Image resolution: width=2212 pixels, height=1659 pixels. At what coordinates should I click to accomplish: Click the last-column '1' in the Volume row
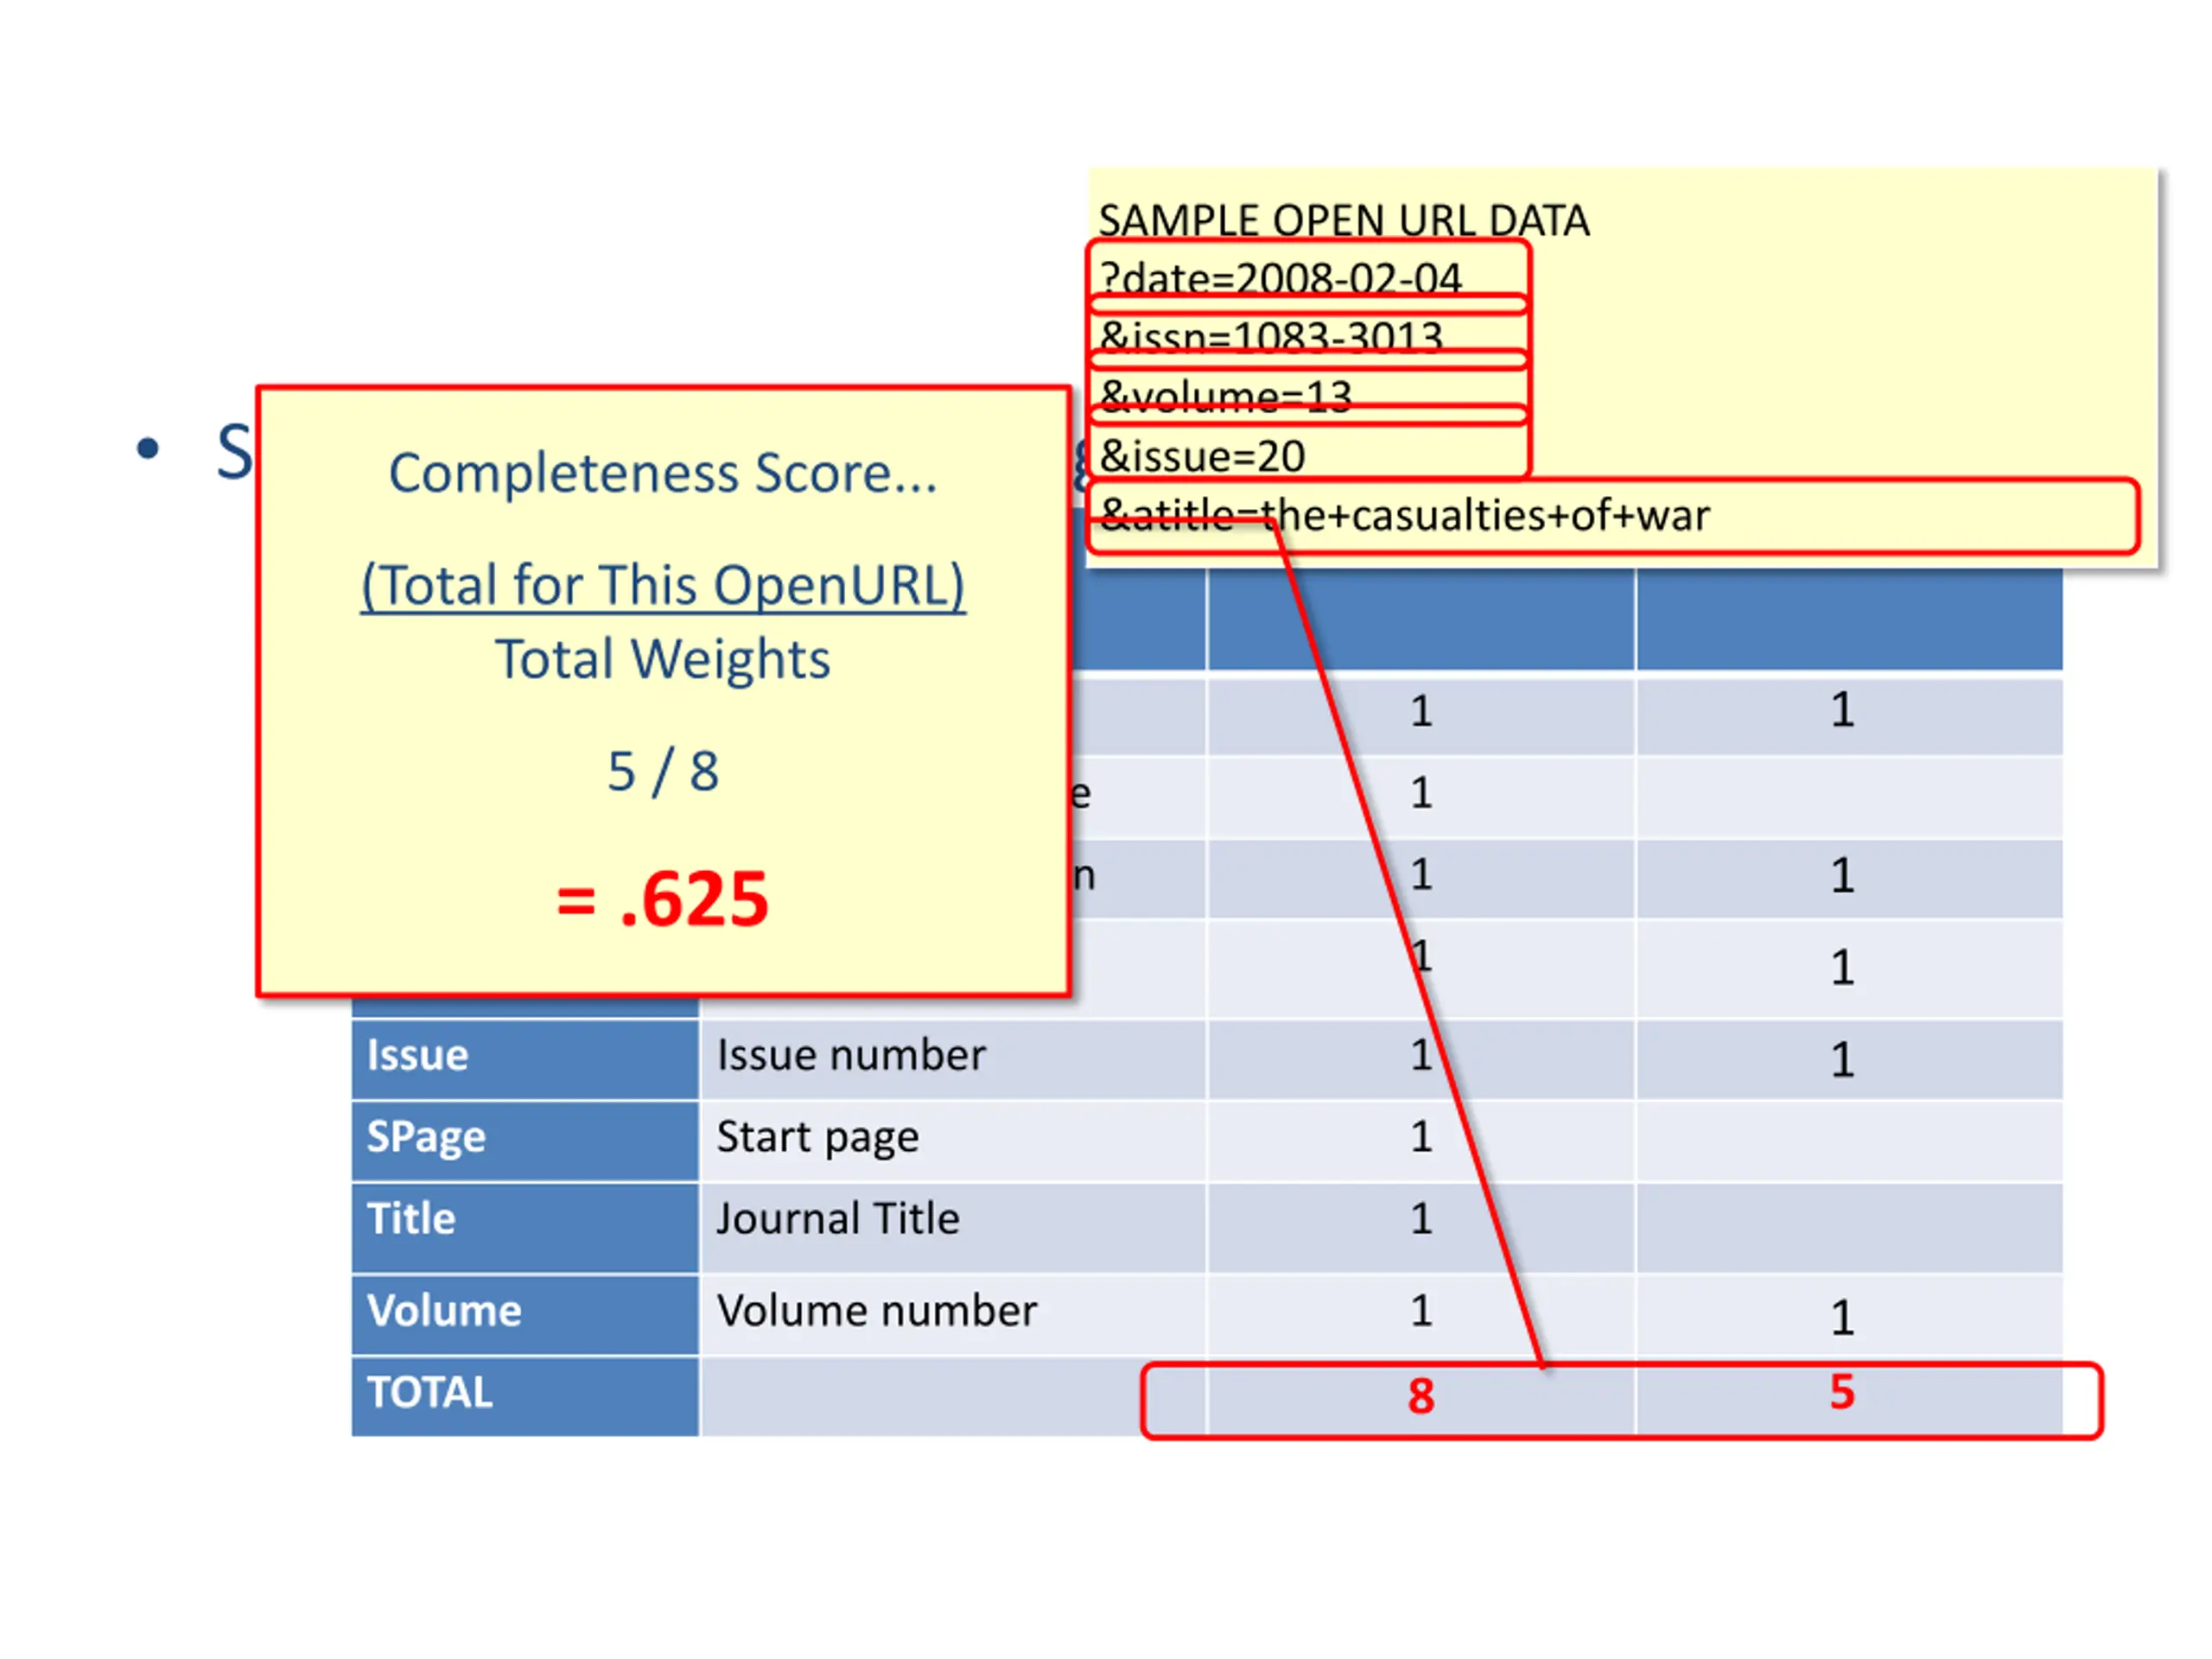pos(1842,1318)
